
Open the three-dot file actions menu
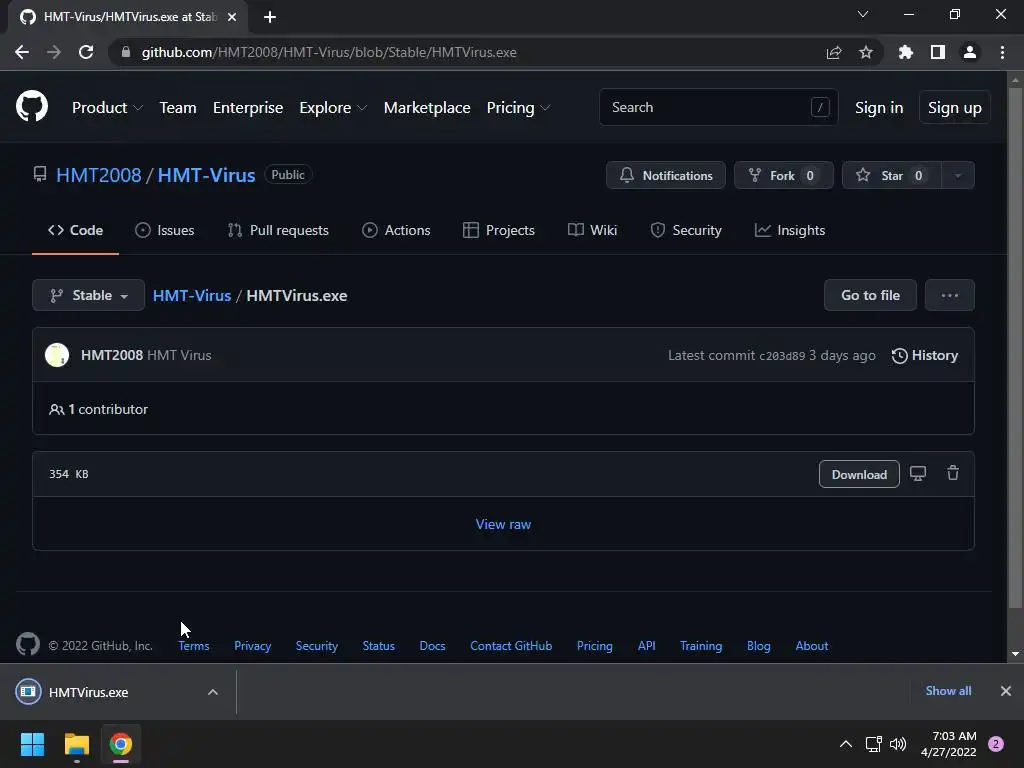pyautogui.click(x=950, y=295)
